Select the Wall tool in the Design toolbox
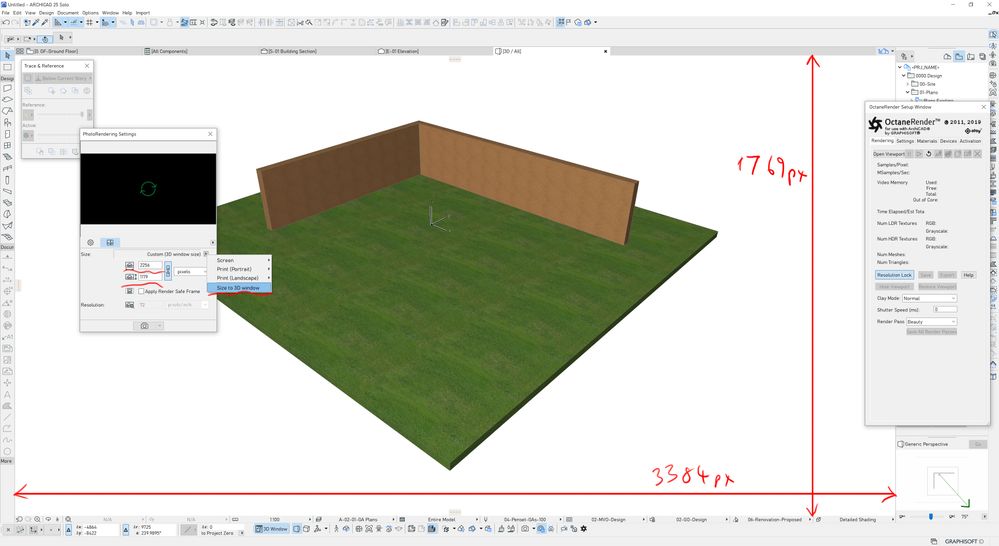This screenshot has height=546, width=999. [7, 89]
